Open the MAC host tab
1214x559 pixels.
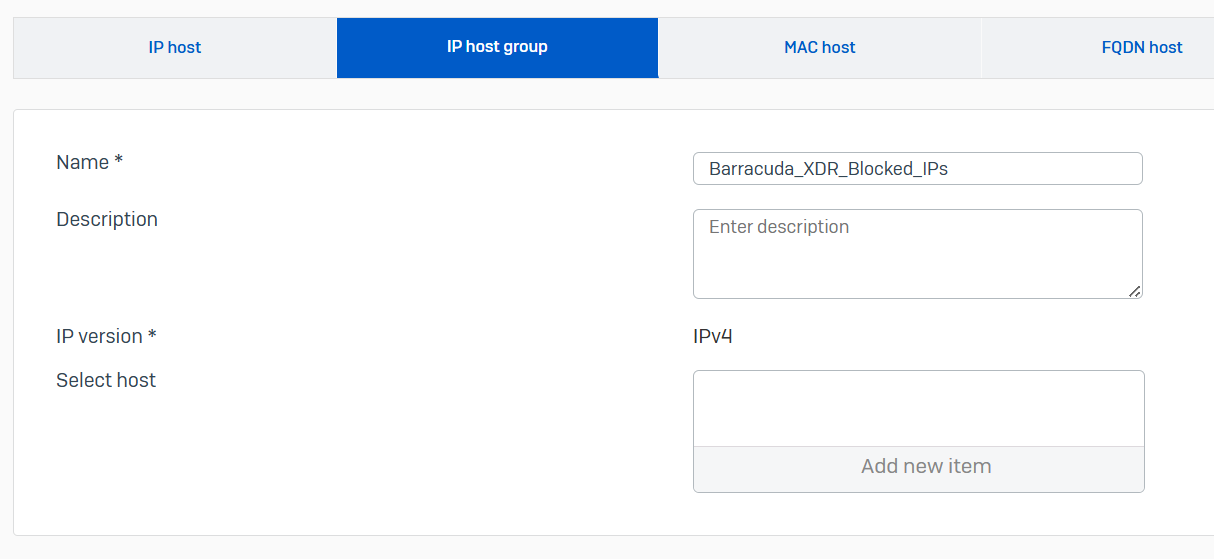(x=819, y=47)
